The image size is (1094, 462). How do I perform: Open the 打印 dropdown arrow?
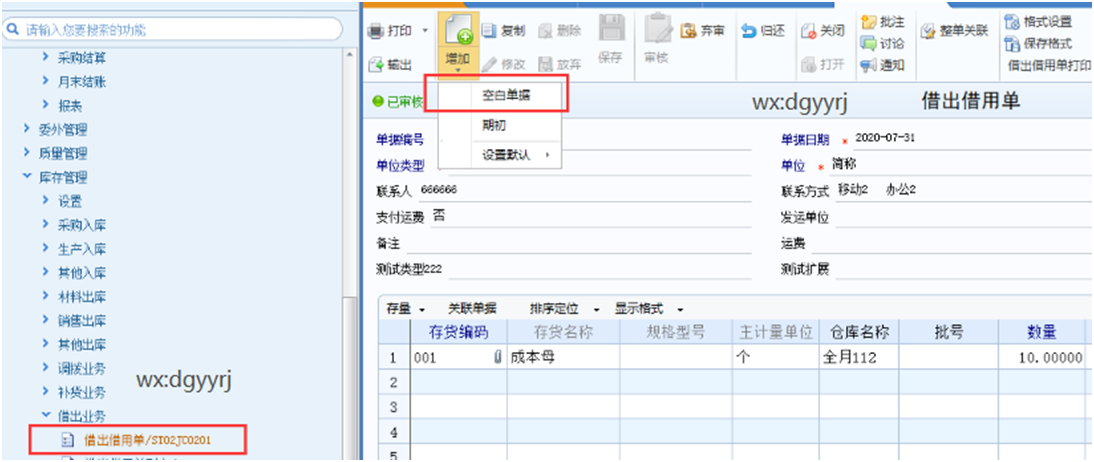click(x=425, y=31)
